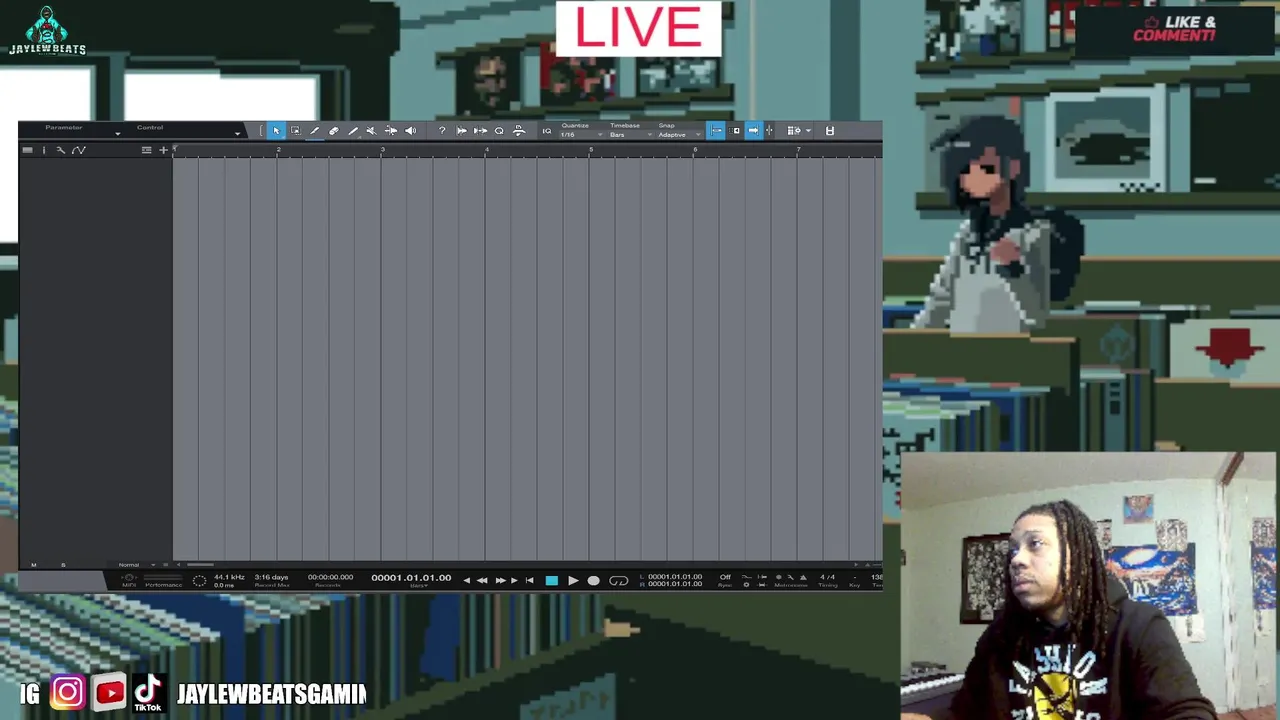Image resolution: width=1280 pixels, height=720 pixels.
Task: Click the Stop button in transport
Action: tap(551, 580)
